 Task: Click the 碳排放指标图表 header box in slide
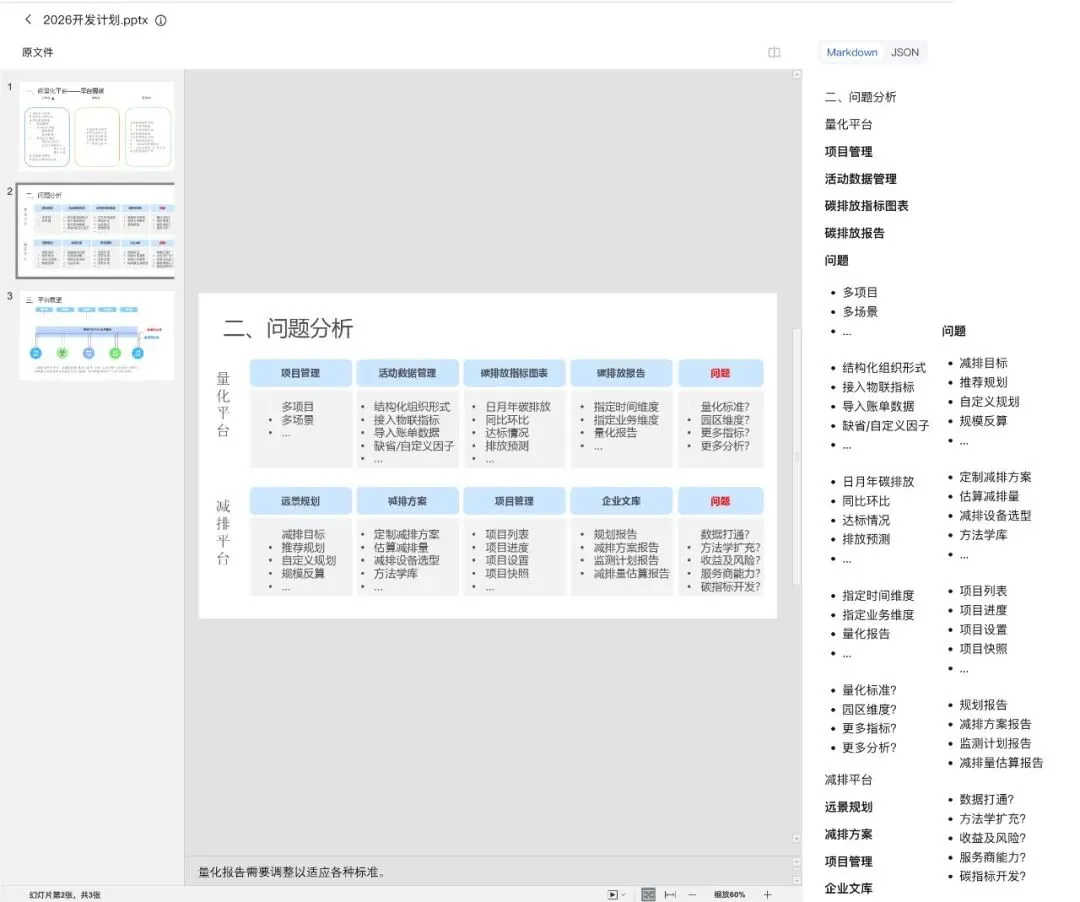514,373
